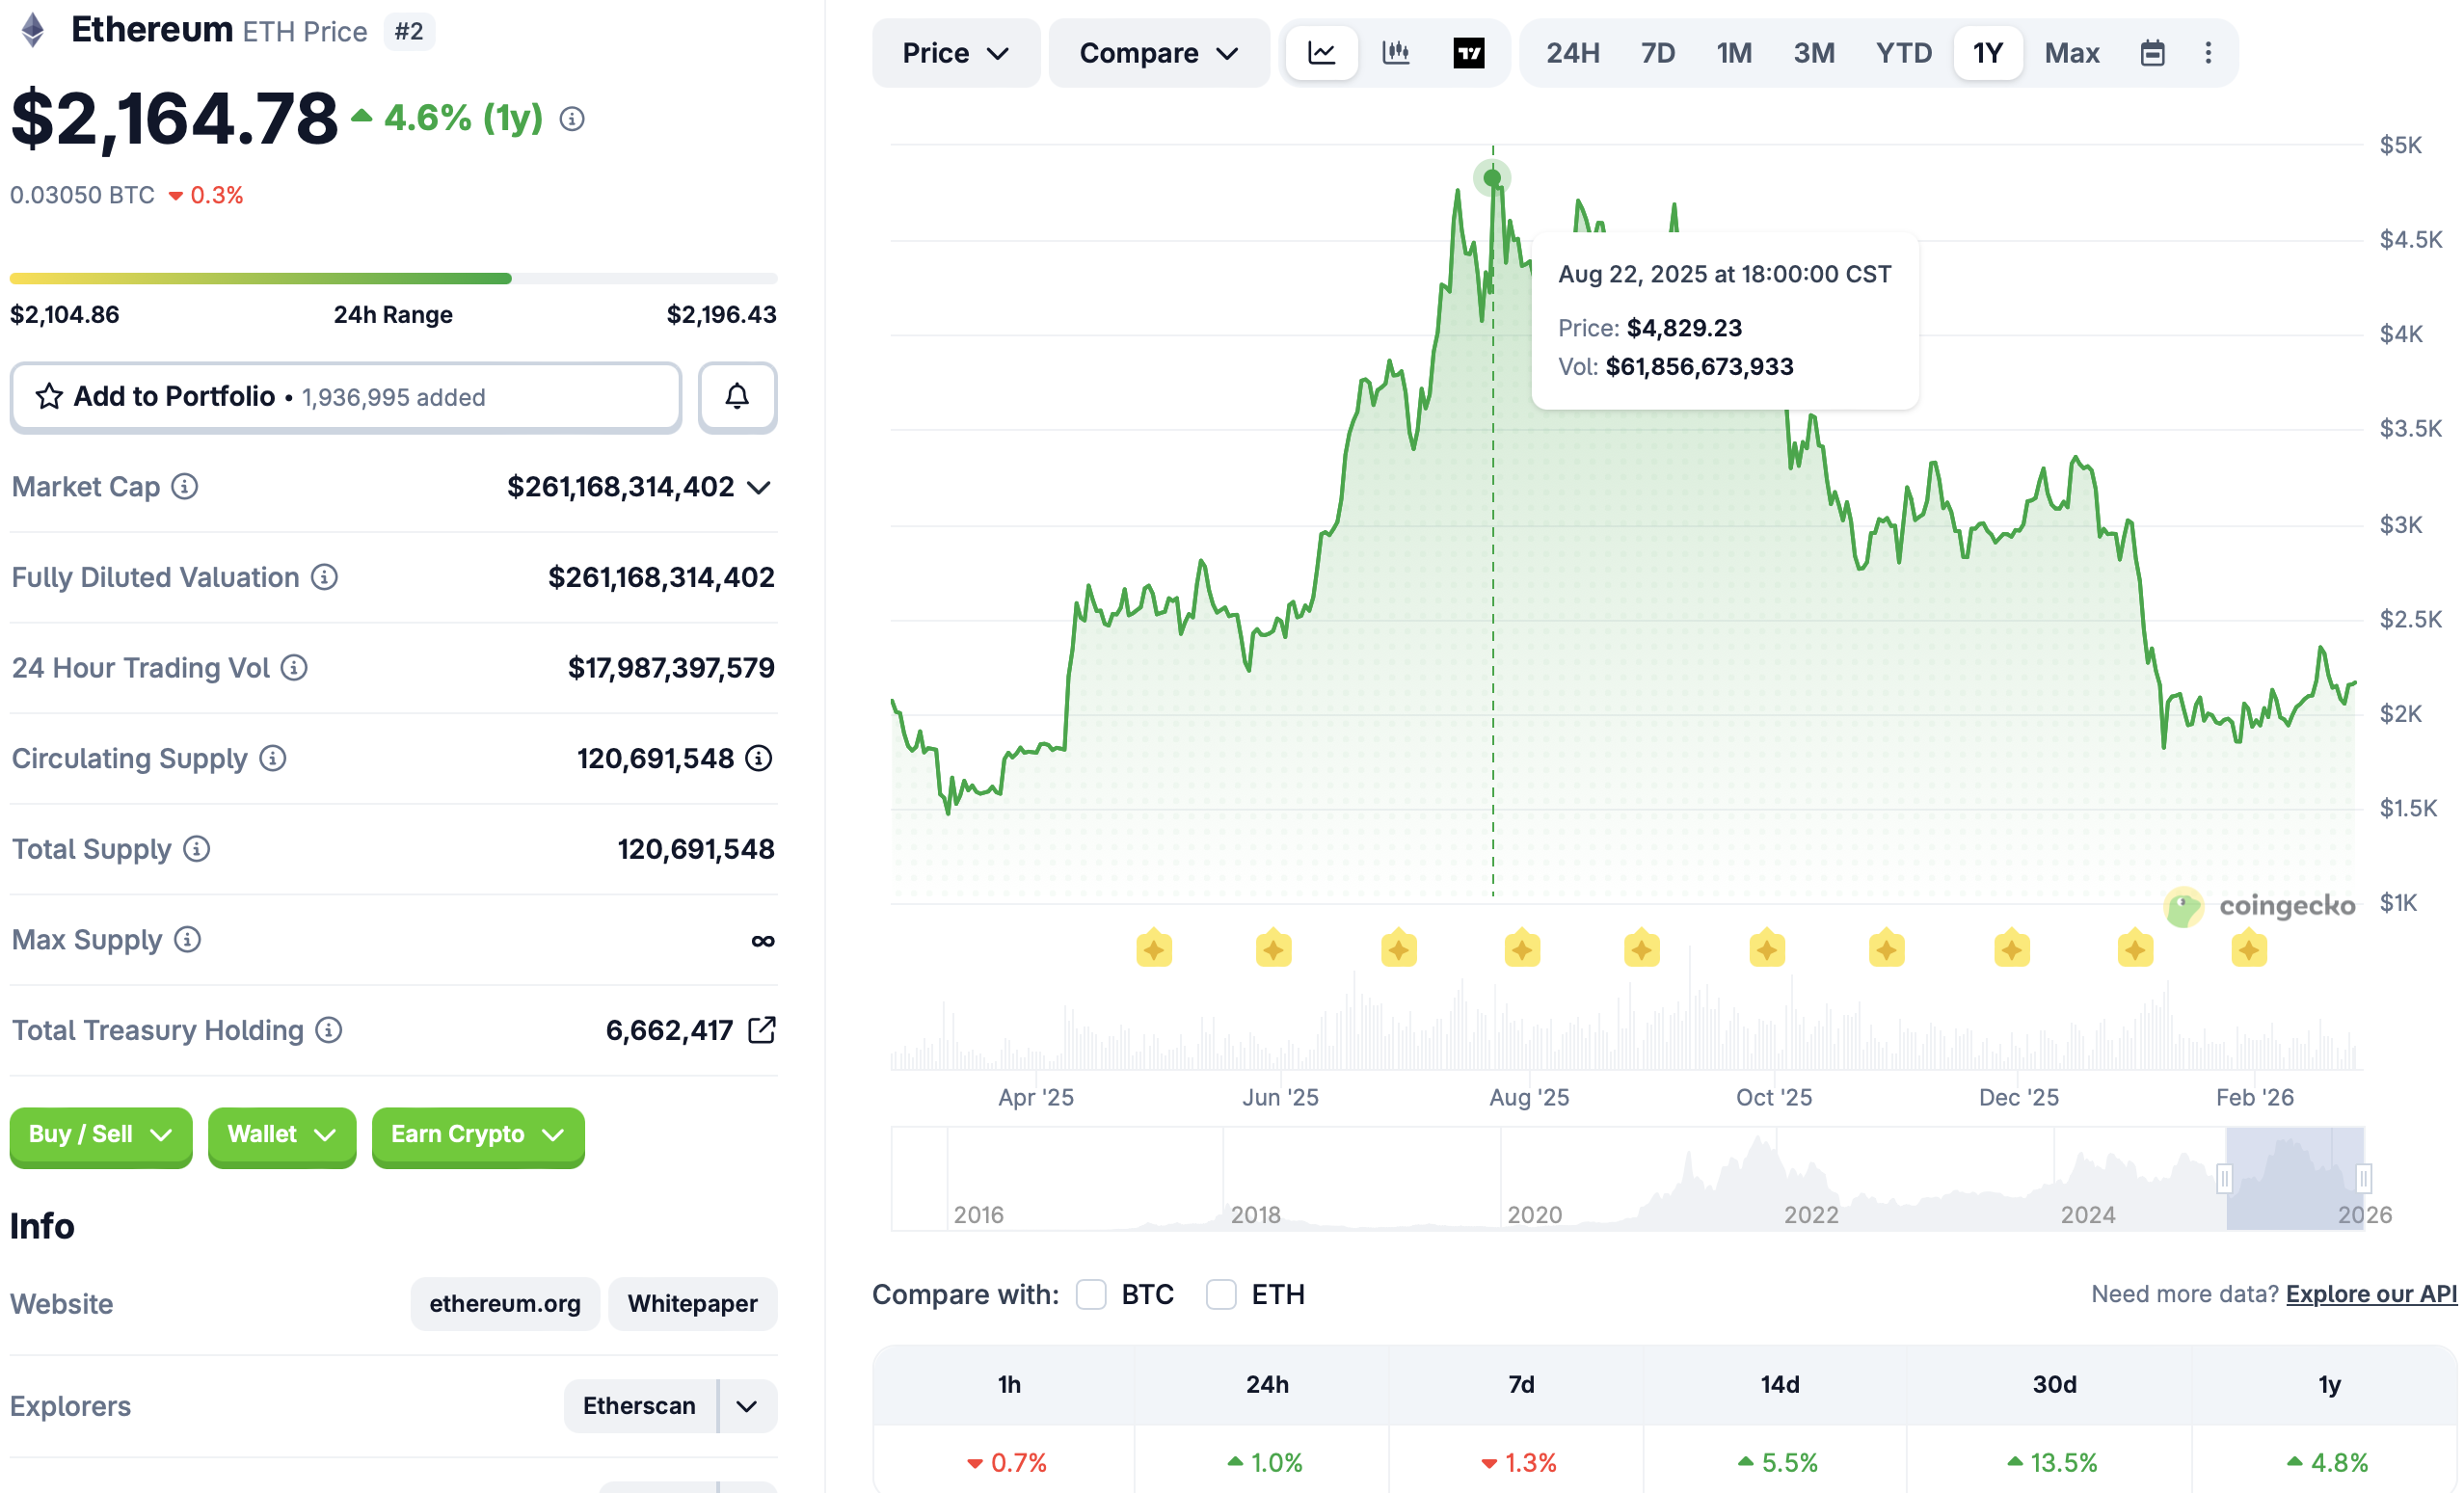
Task: Open the TradingView chart icon
Action: (x=1469, y=53)
